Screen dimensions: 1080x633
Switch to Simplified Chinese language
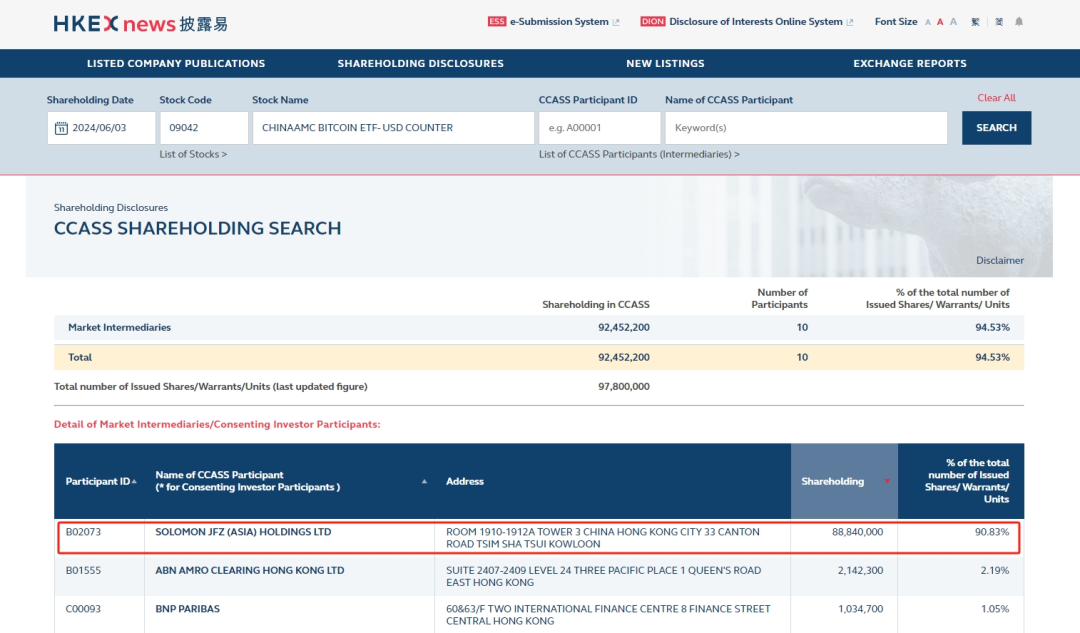click(x=999, y=22)
